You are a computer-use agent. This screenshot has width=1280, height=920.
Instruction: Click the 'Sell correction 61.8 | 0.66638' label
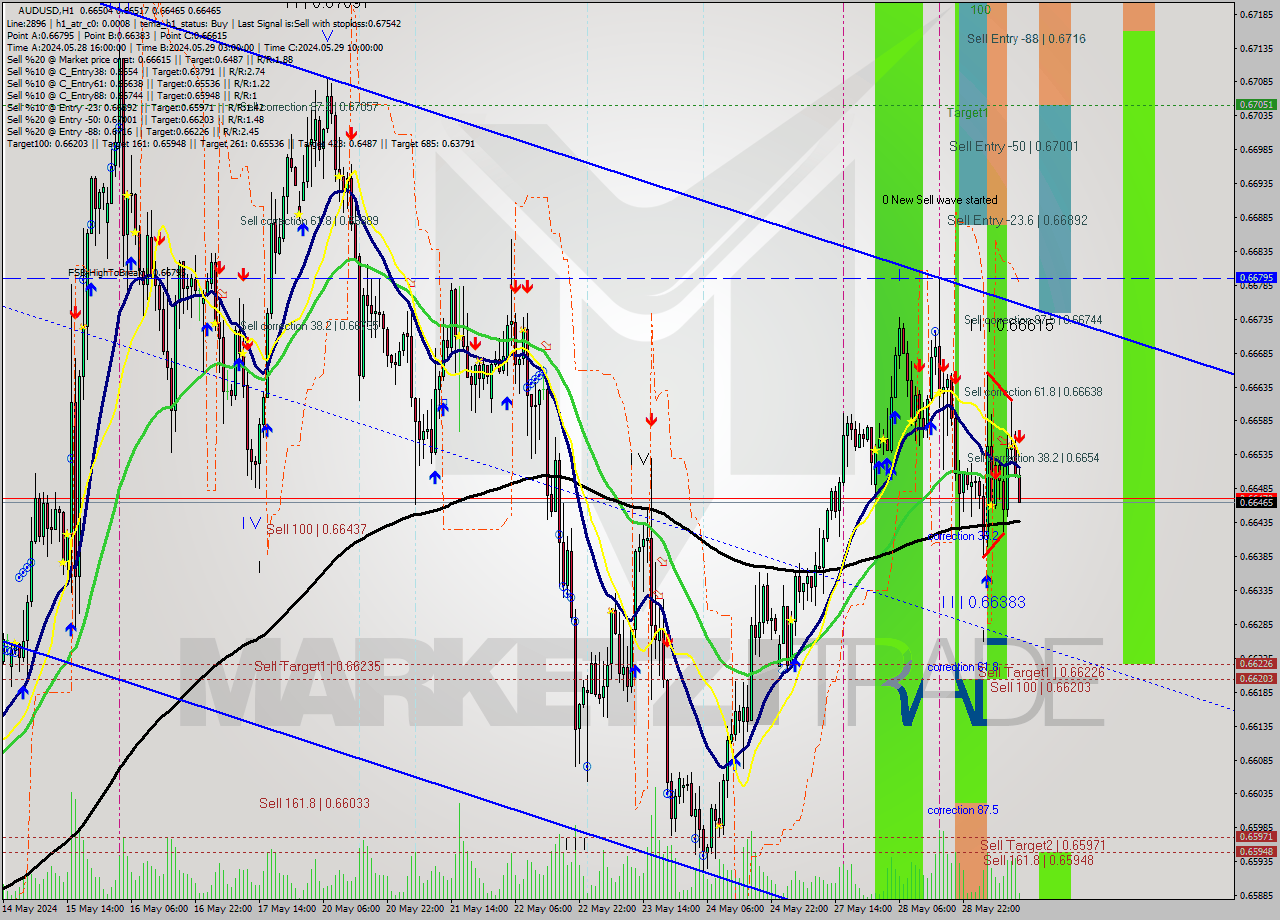1033,392
